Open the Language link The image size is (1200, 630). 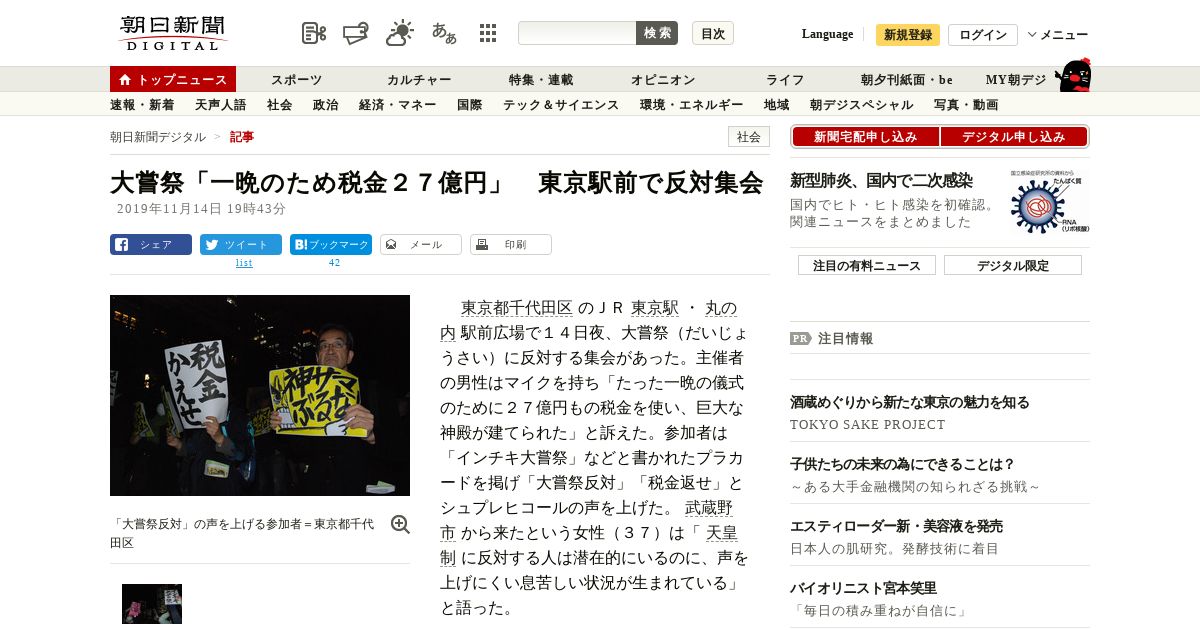[827, 34]
